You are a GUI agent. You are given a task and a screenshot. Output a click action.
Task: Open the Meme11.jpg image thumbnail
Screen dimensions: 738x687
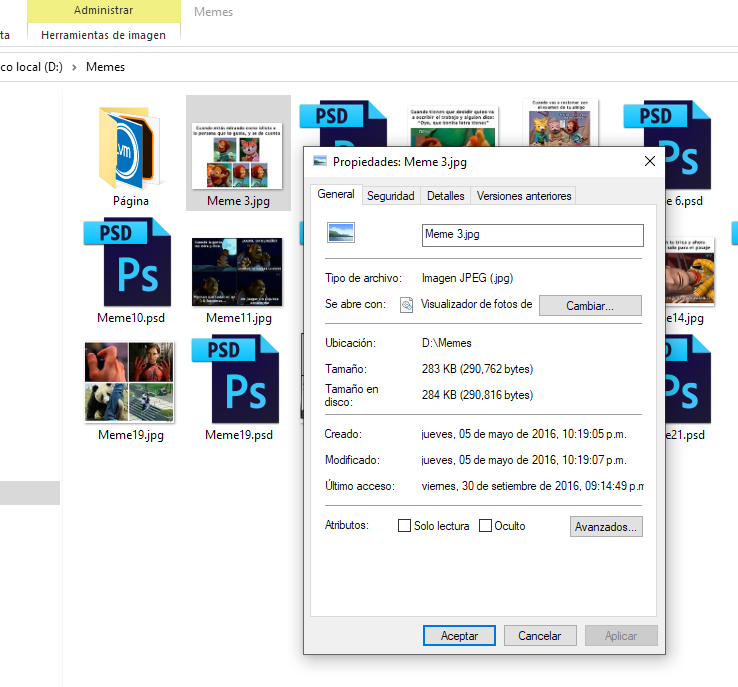point(238,271)
